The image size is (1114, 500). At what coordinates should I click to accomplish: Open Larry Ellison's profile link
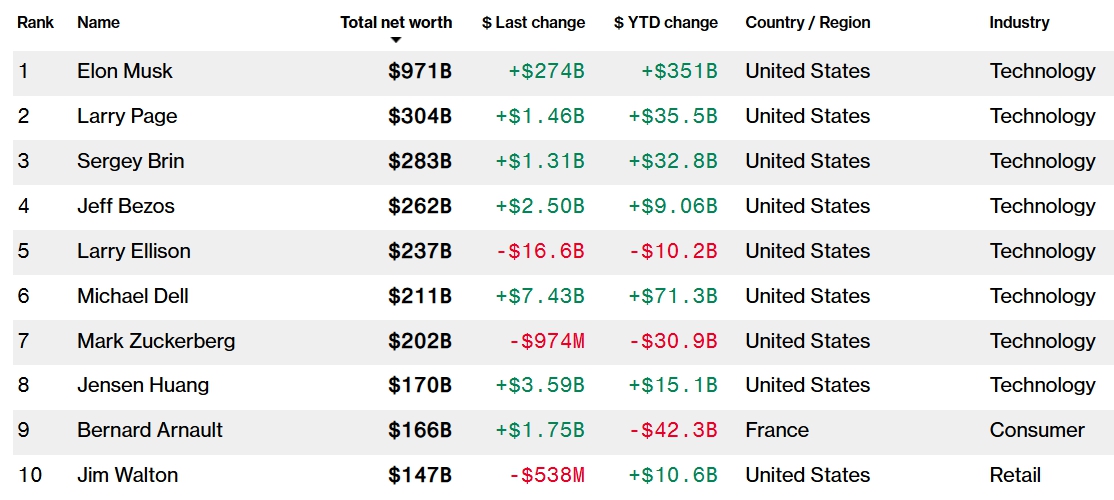134,251
